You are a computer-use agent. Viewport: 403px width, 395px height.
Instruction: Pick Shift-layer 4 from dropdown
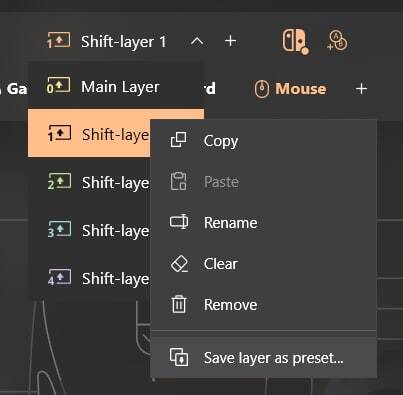click(89, 278)
